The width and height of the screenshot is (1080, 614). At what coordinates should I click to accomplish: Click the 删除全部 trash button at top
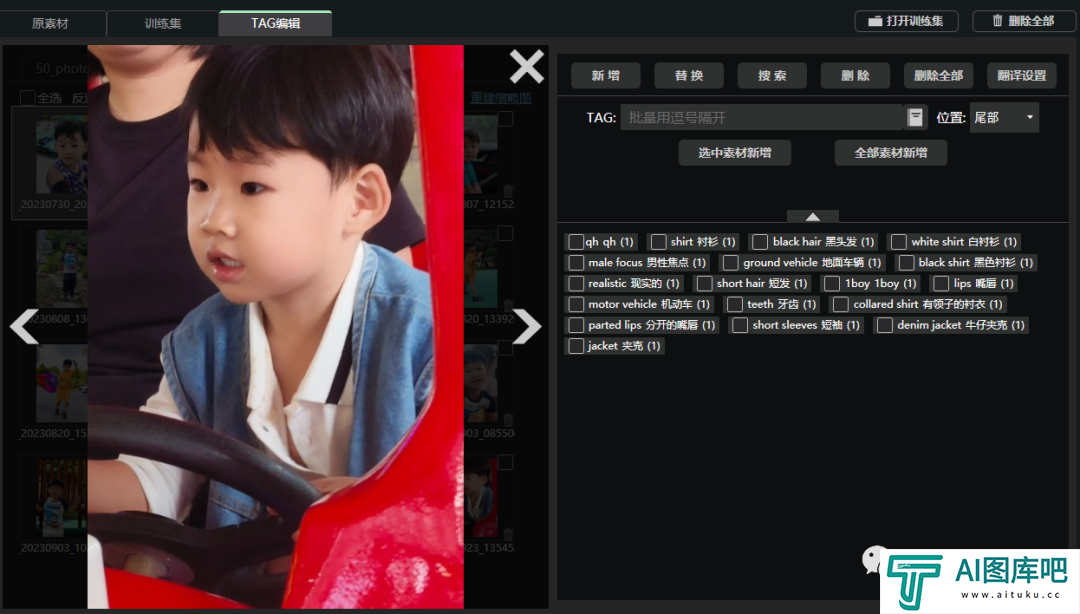tap(1024, 21)
